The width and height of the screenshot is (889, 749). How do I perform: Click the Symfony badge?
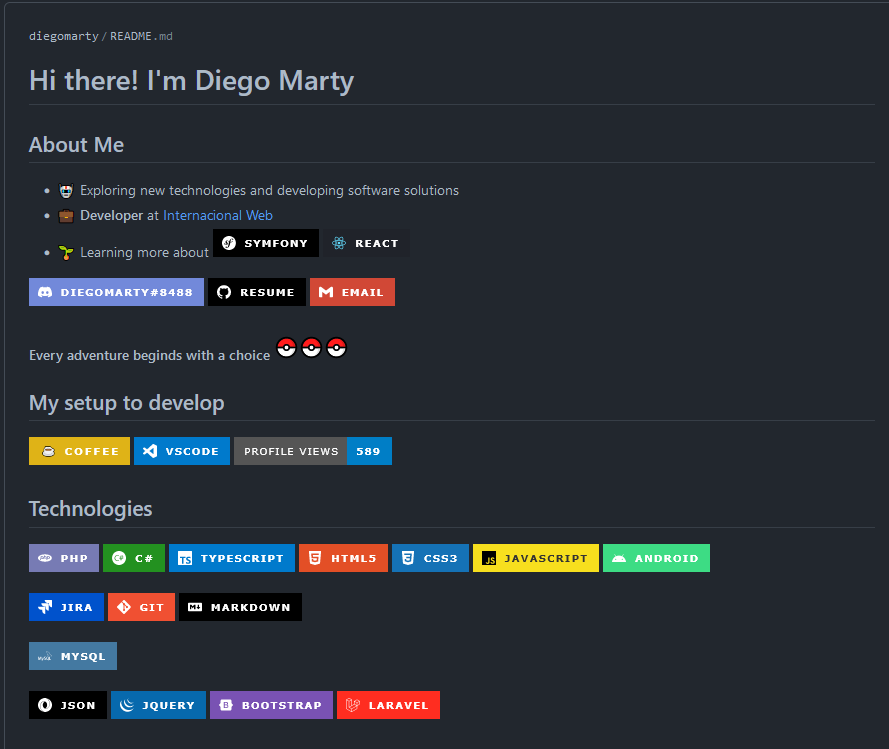[265, 243]
